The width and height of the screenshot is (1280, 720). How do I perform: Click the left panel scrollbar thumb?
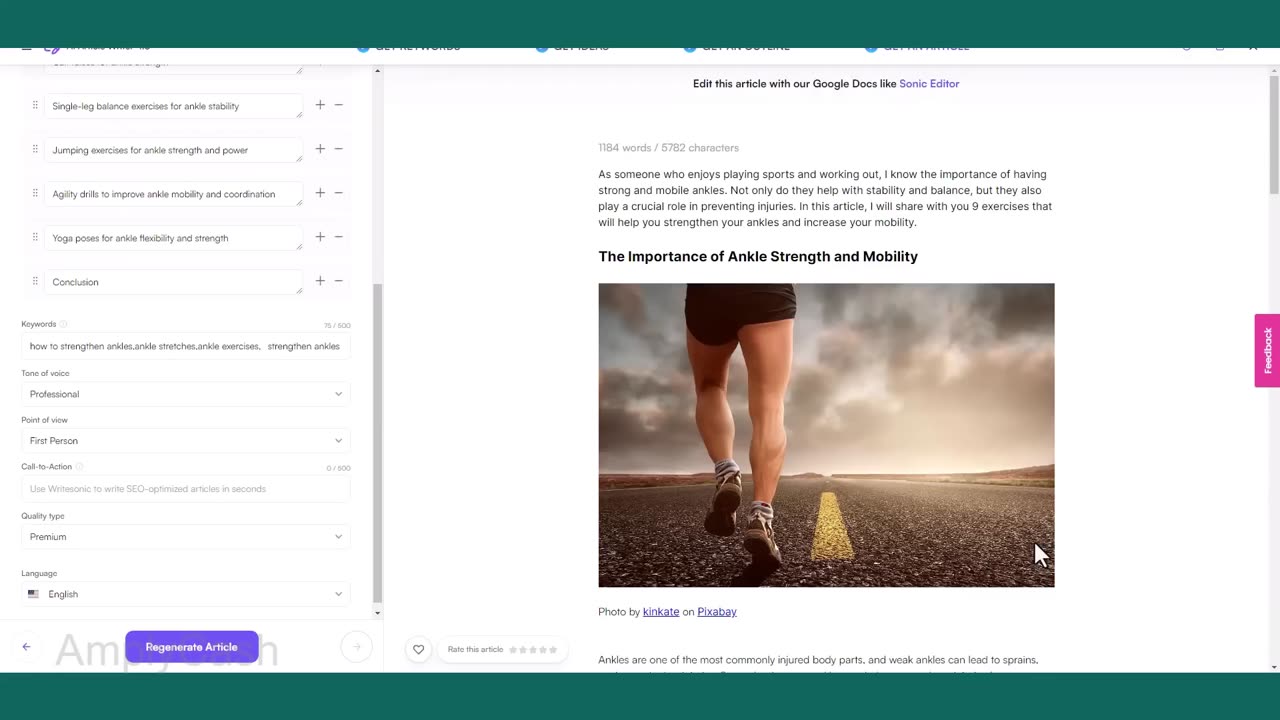(x=377, y=443)
